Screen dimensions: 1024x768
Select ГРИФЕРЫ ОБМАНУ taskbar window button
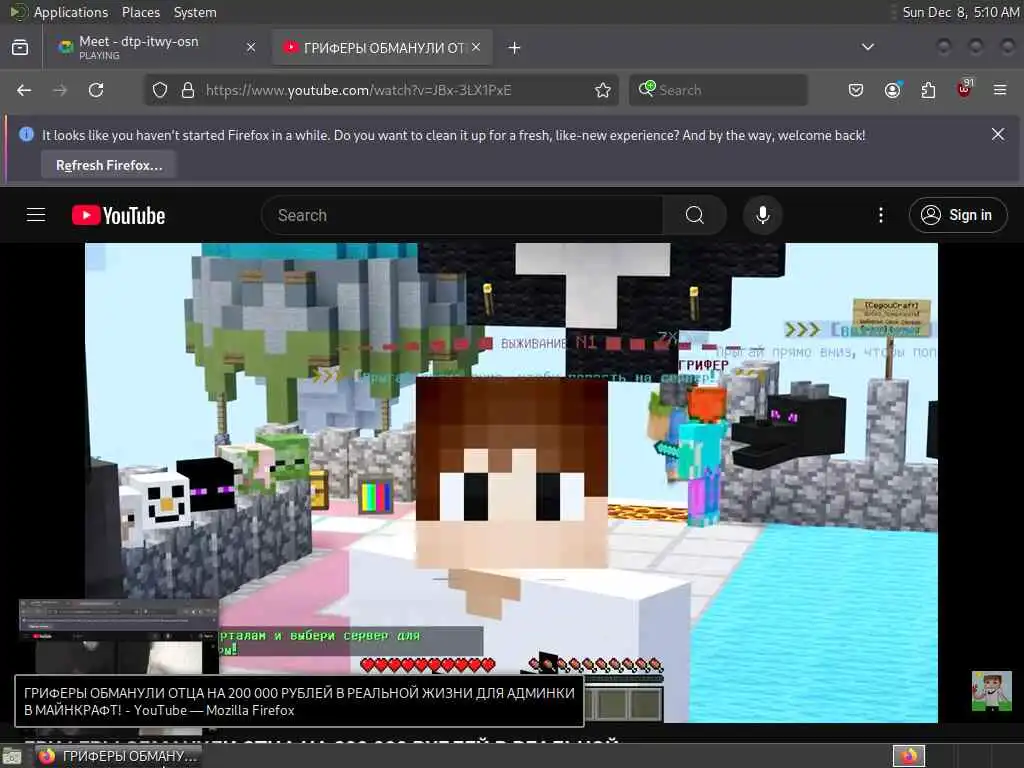(118, 756)
